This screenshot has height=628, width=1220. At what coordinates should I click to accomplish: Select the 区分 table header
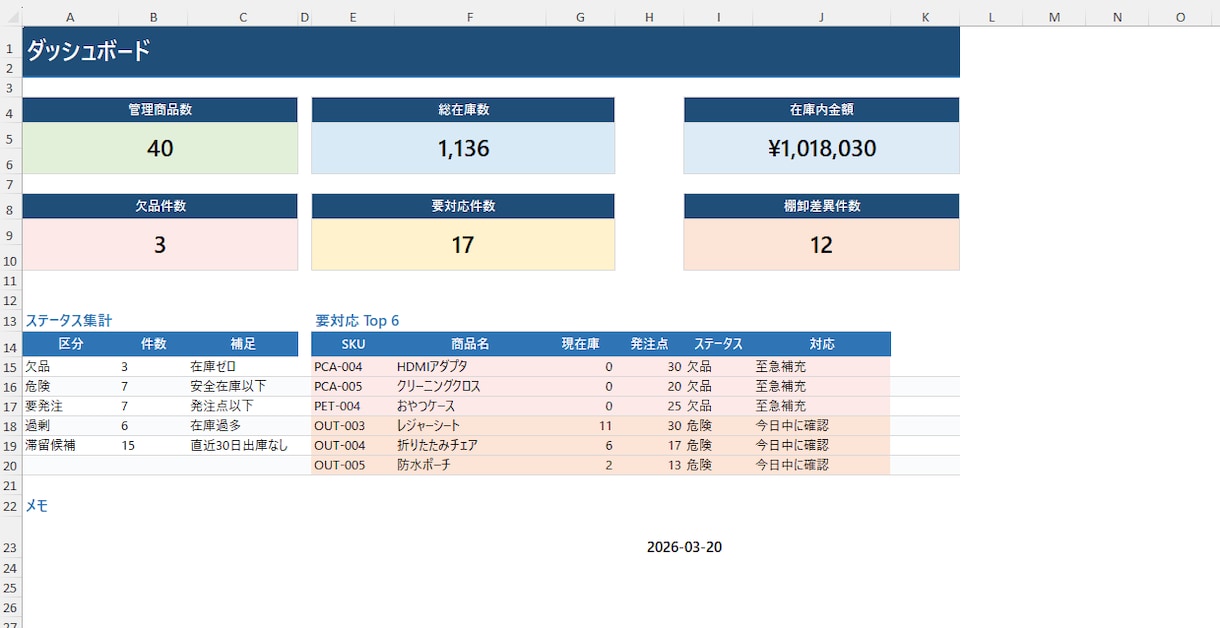(71, 344)
